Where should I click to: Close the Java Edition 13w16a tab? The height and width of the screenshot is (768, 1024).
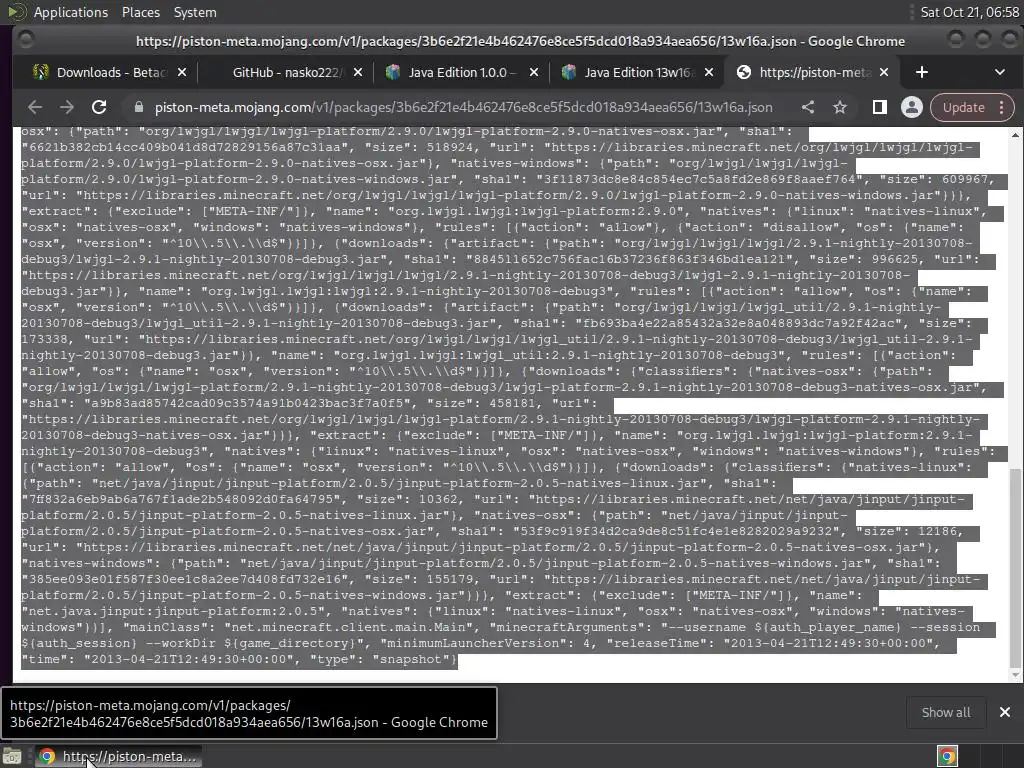click(x=710, y=72)
